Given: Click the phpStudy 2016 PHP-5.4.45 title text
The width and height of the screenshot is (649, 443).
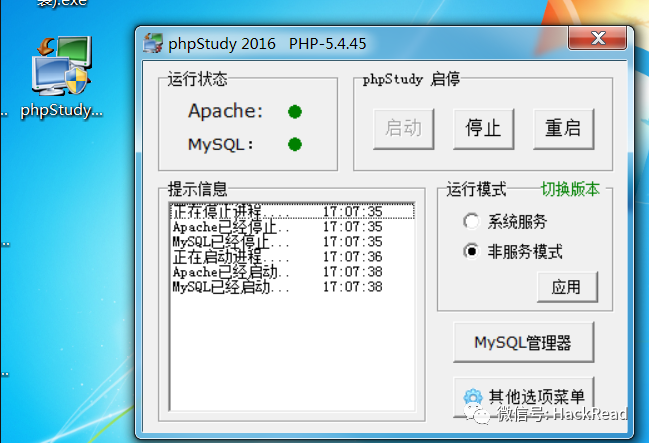Looking at the screenshot, I should point(267,43).
